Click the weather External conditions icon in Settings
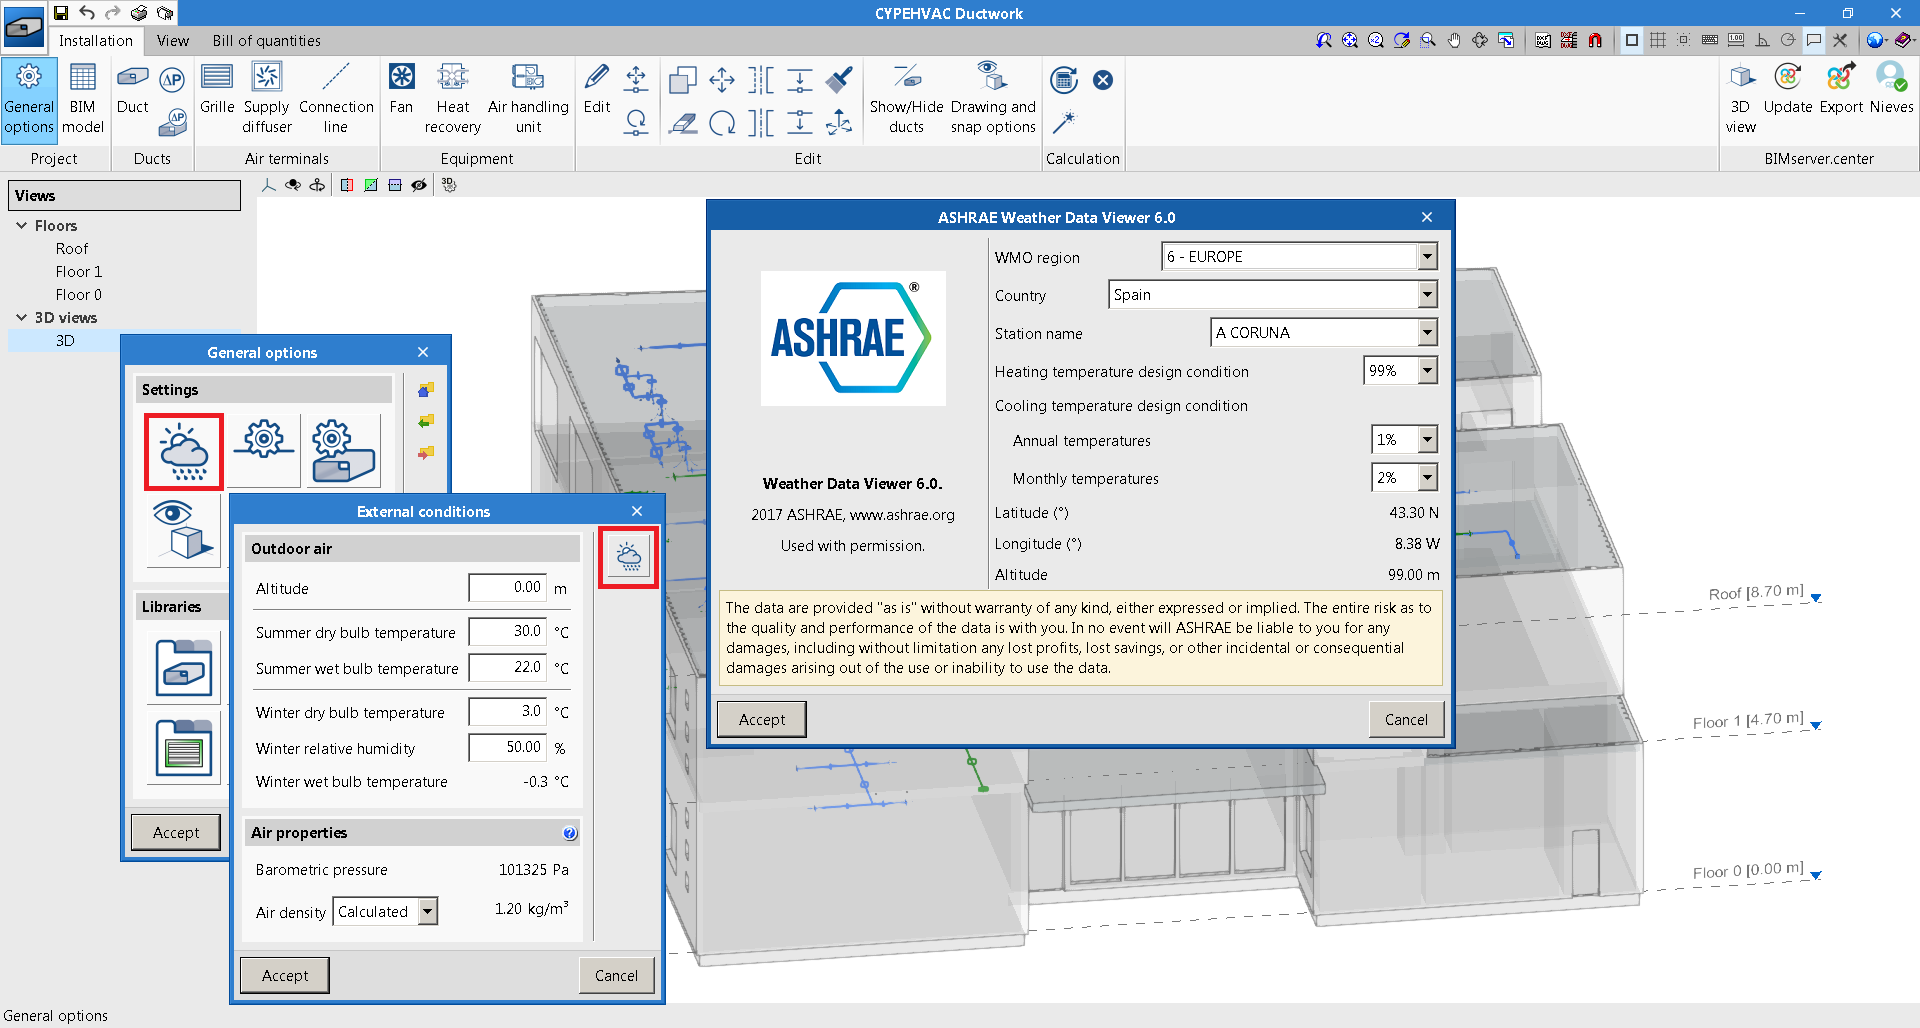The width and height of the screenshot is (1920, 1028). 183,452
